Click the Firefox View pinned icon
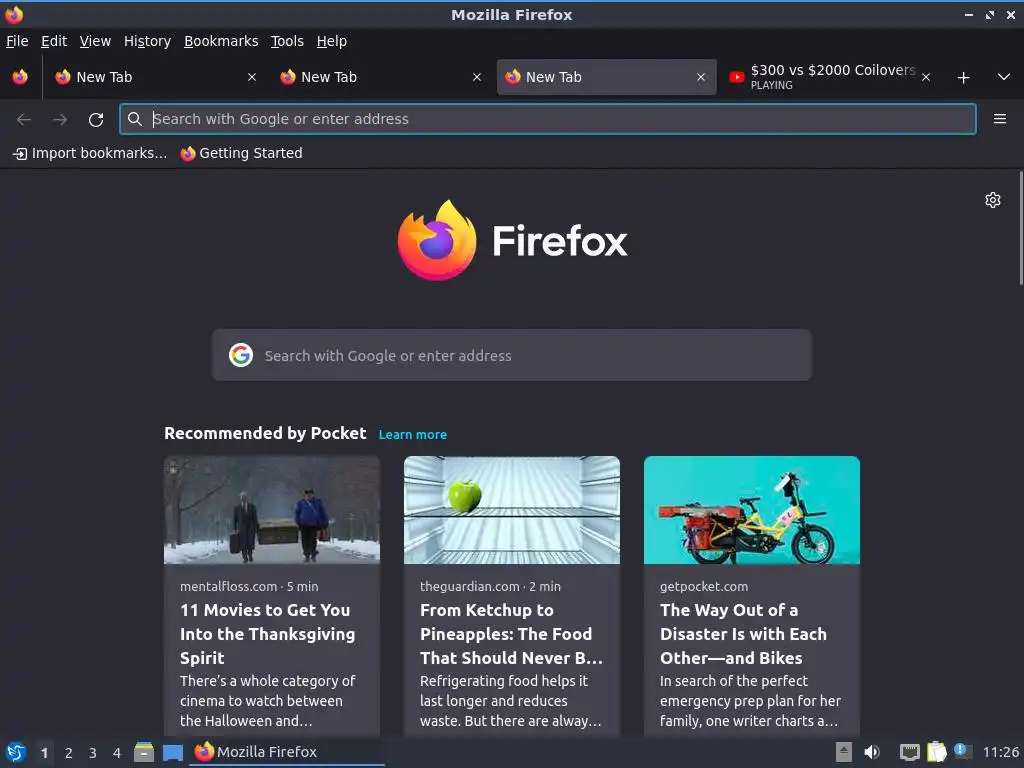Viewport: 1024px width, 768px height. point(20,77)
